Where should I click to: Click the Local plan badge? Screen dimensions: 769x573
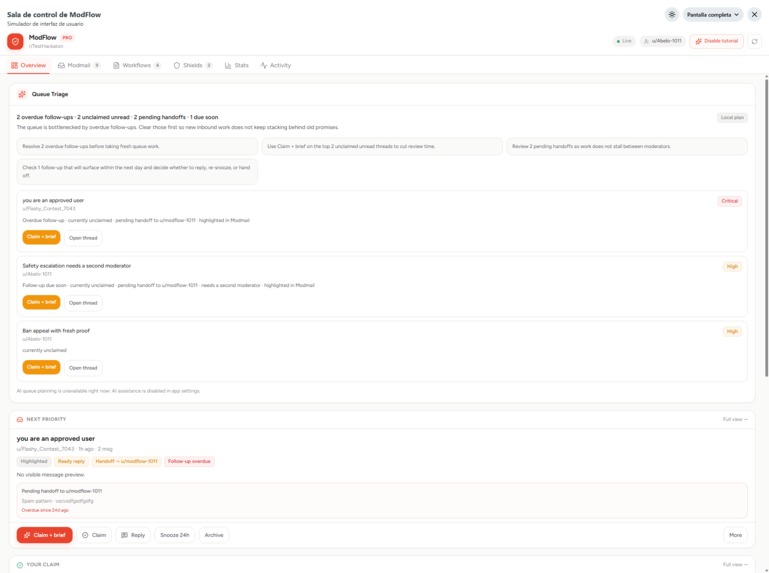[732, 118]
